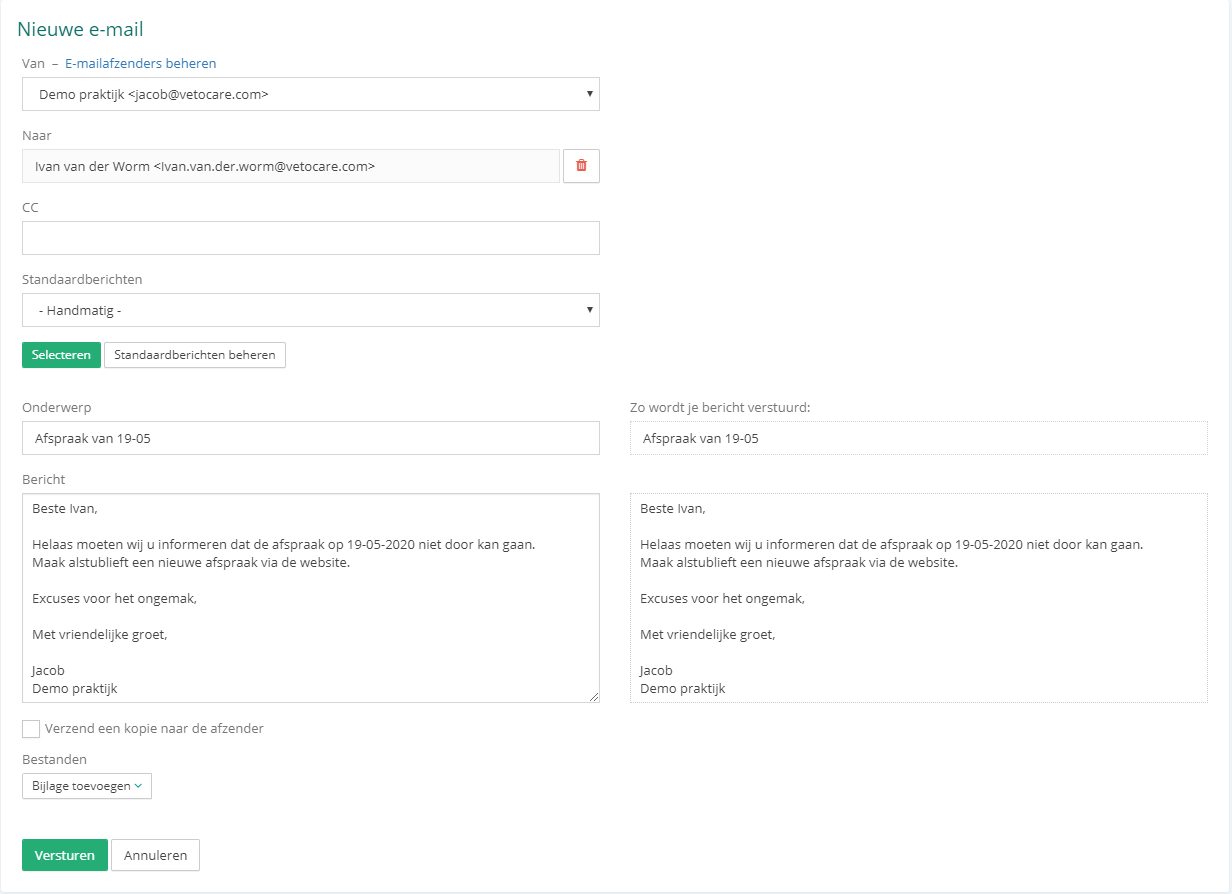1232x894 pixels.
Task: Click the Onderwerp label
Action: click(57, 407)
